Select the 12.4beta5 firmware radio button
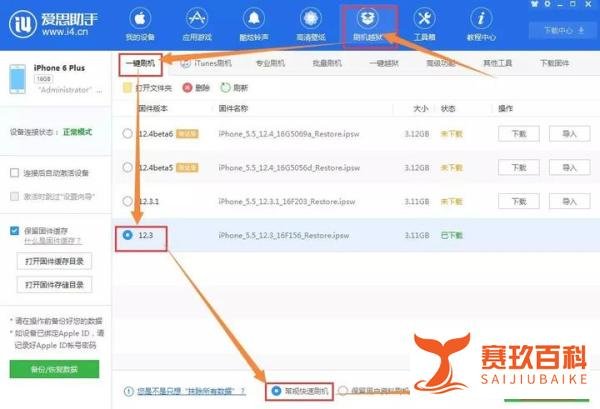The image size is (600, 409). coord(127,167)
